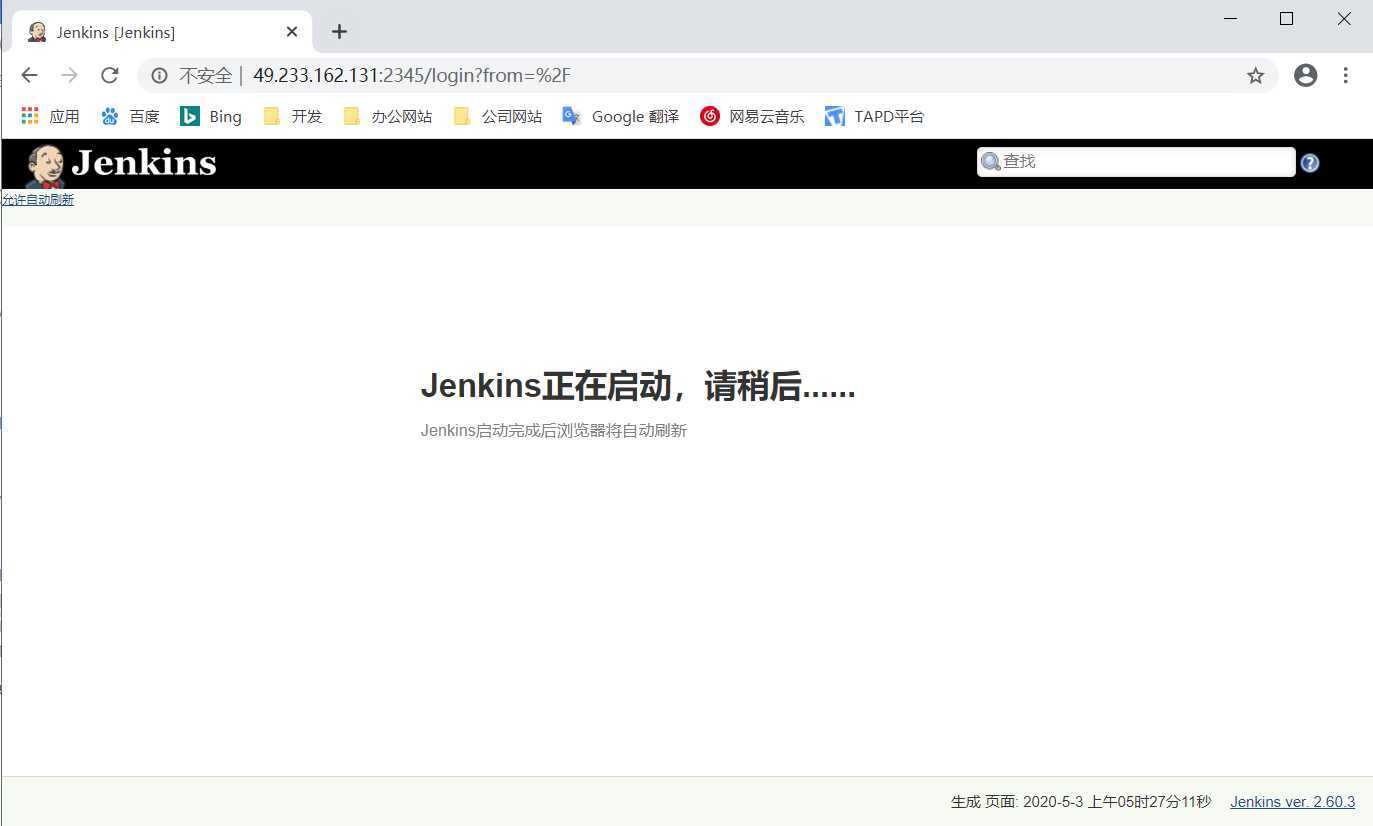
Task: Click the search help question mark icon
Action: click(1310, 163)
